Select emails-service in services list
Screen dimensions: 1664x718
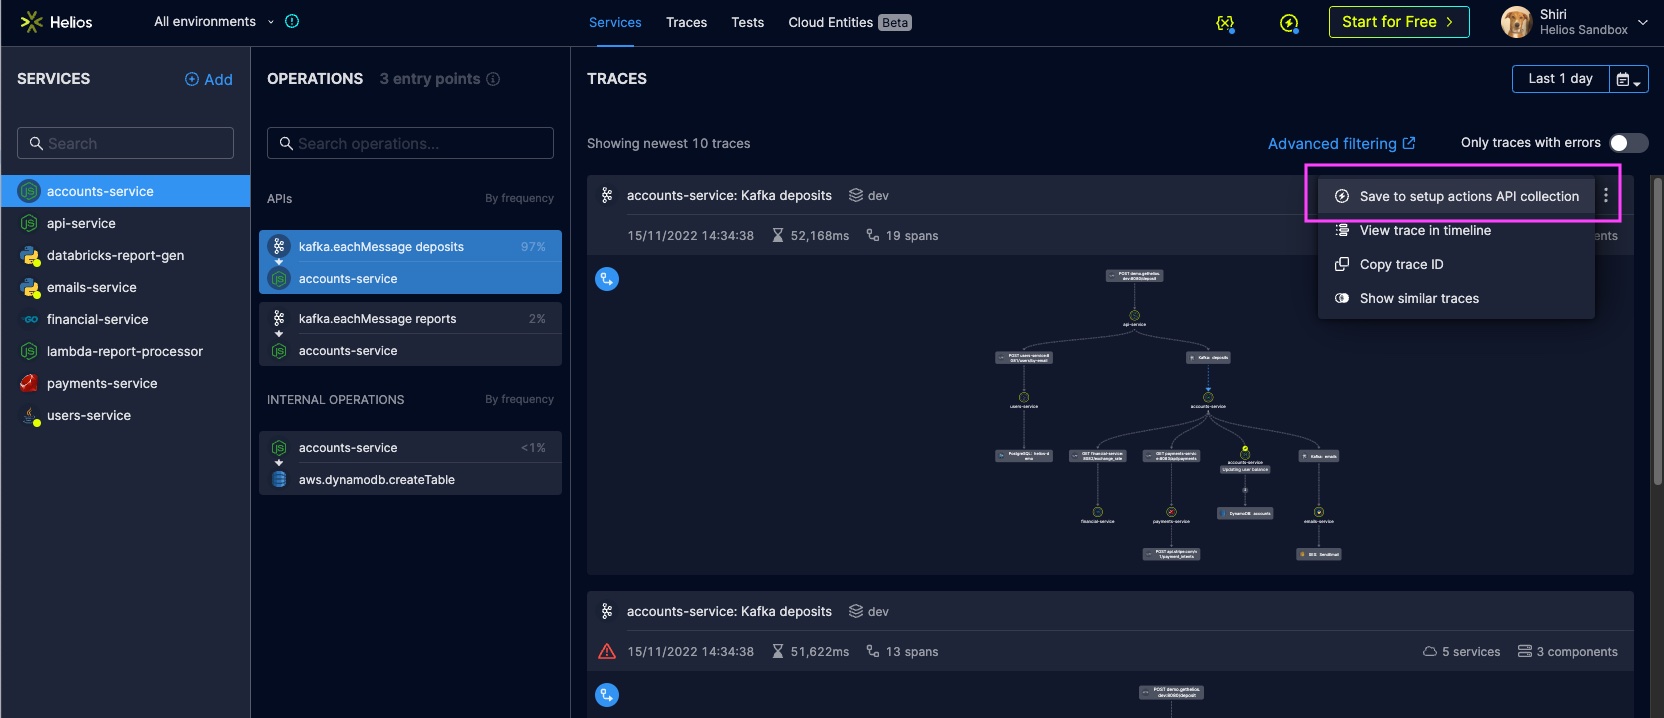coord(125,287)
